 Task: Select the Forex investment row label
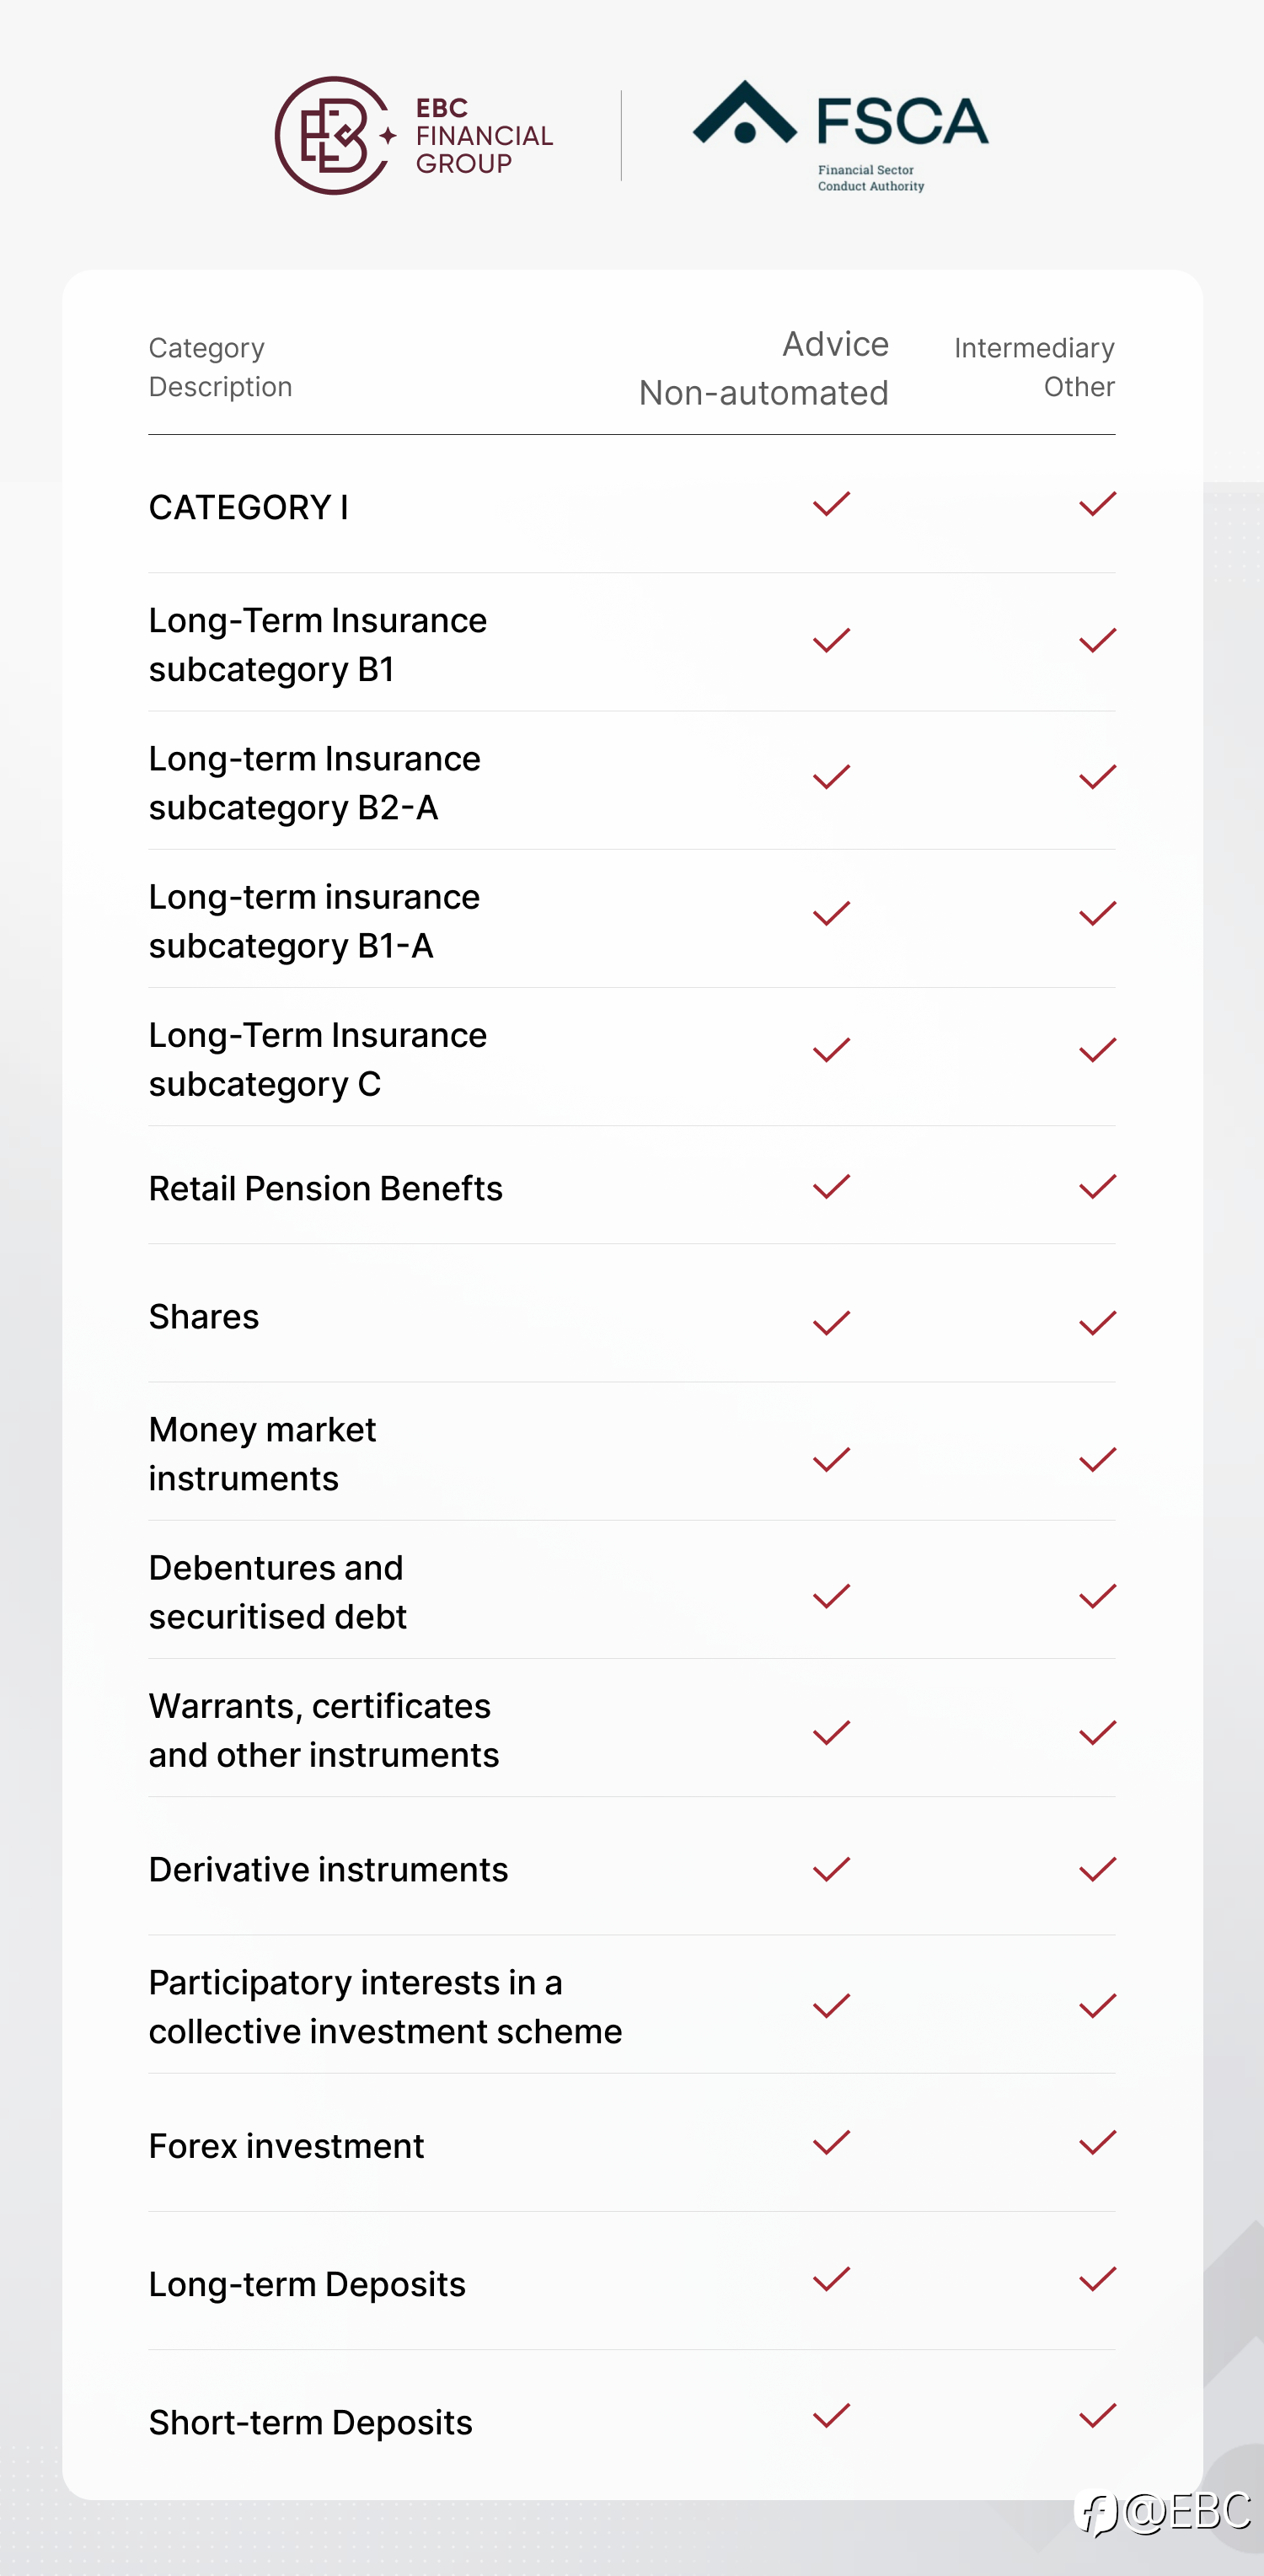tap(286, 2146)
